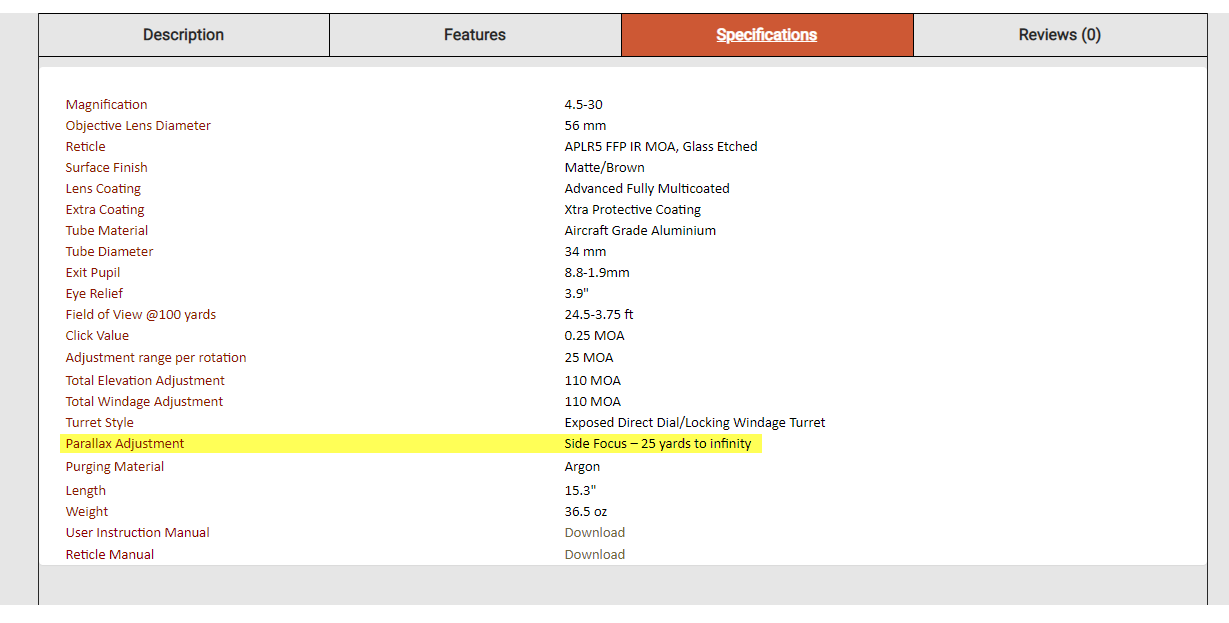Click the Eye Relief label
This screenshot has width=1229, height=623.
[94, 294]
